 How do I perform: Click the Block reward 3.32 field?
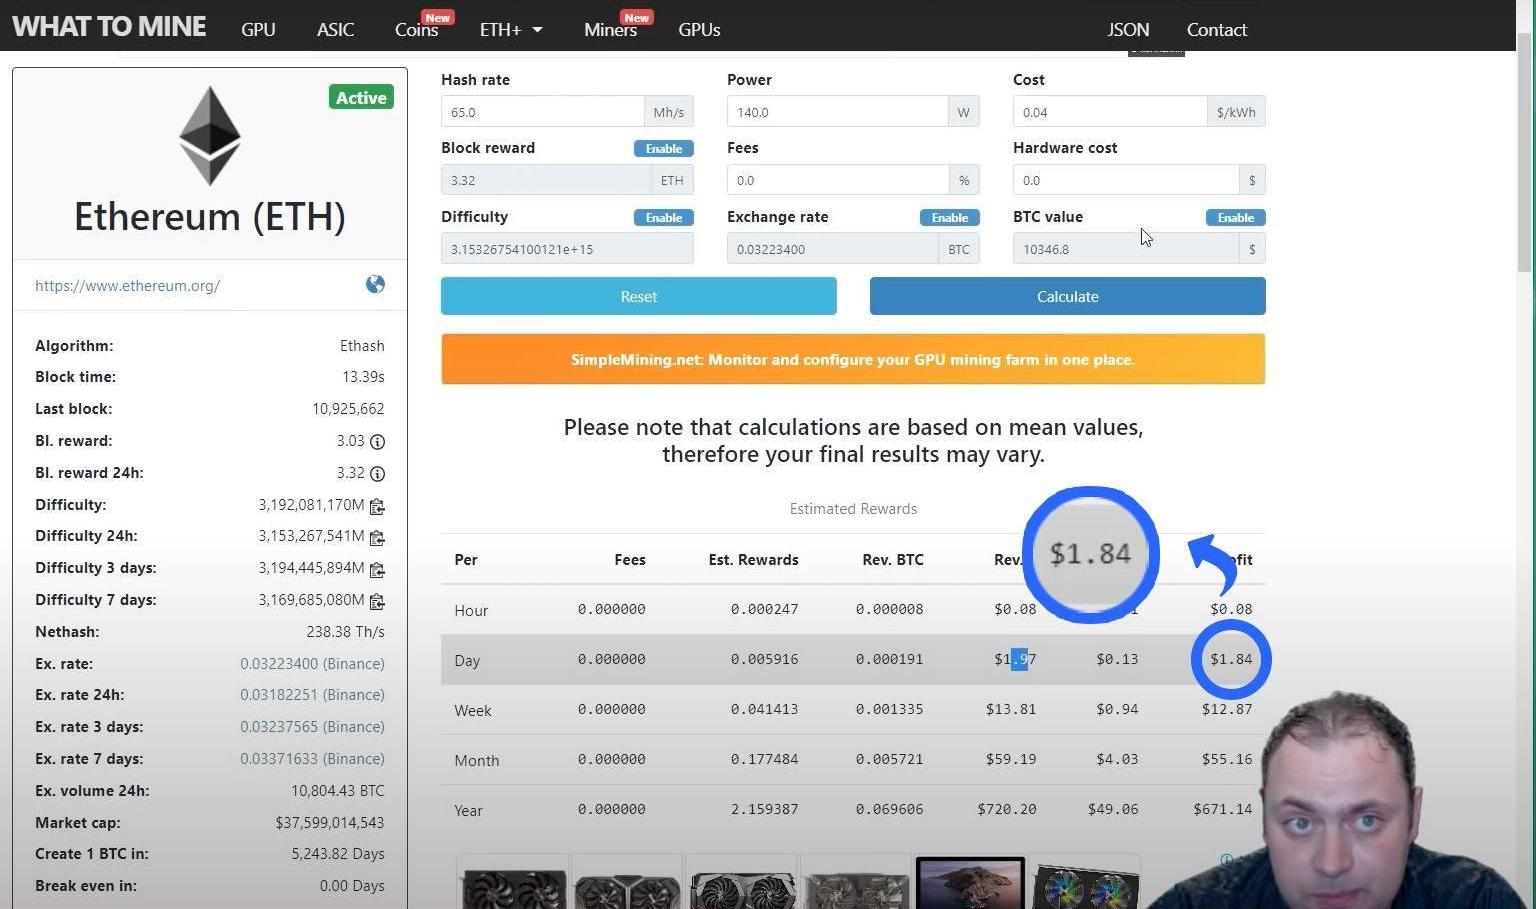click(x=545, y=180)
